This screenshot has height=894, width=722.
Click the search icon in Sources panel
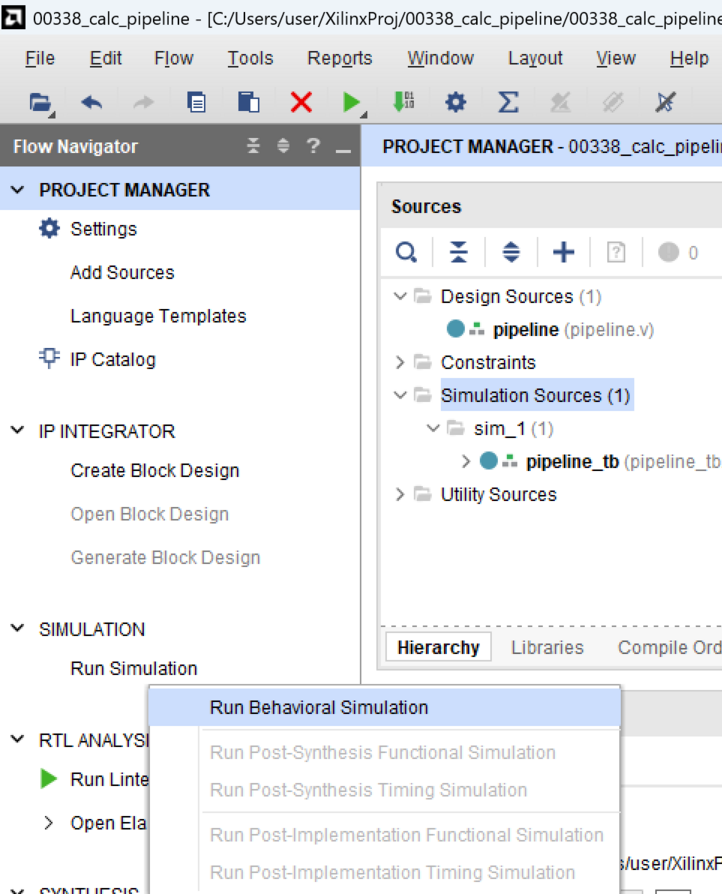point(406,252)
